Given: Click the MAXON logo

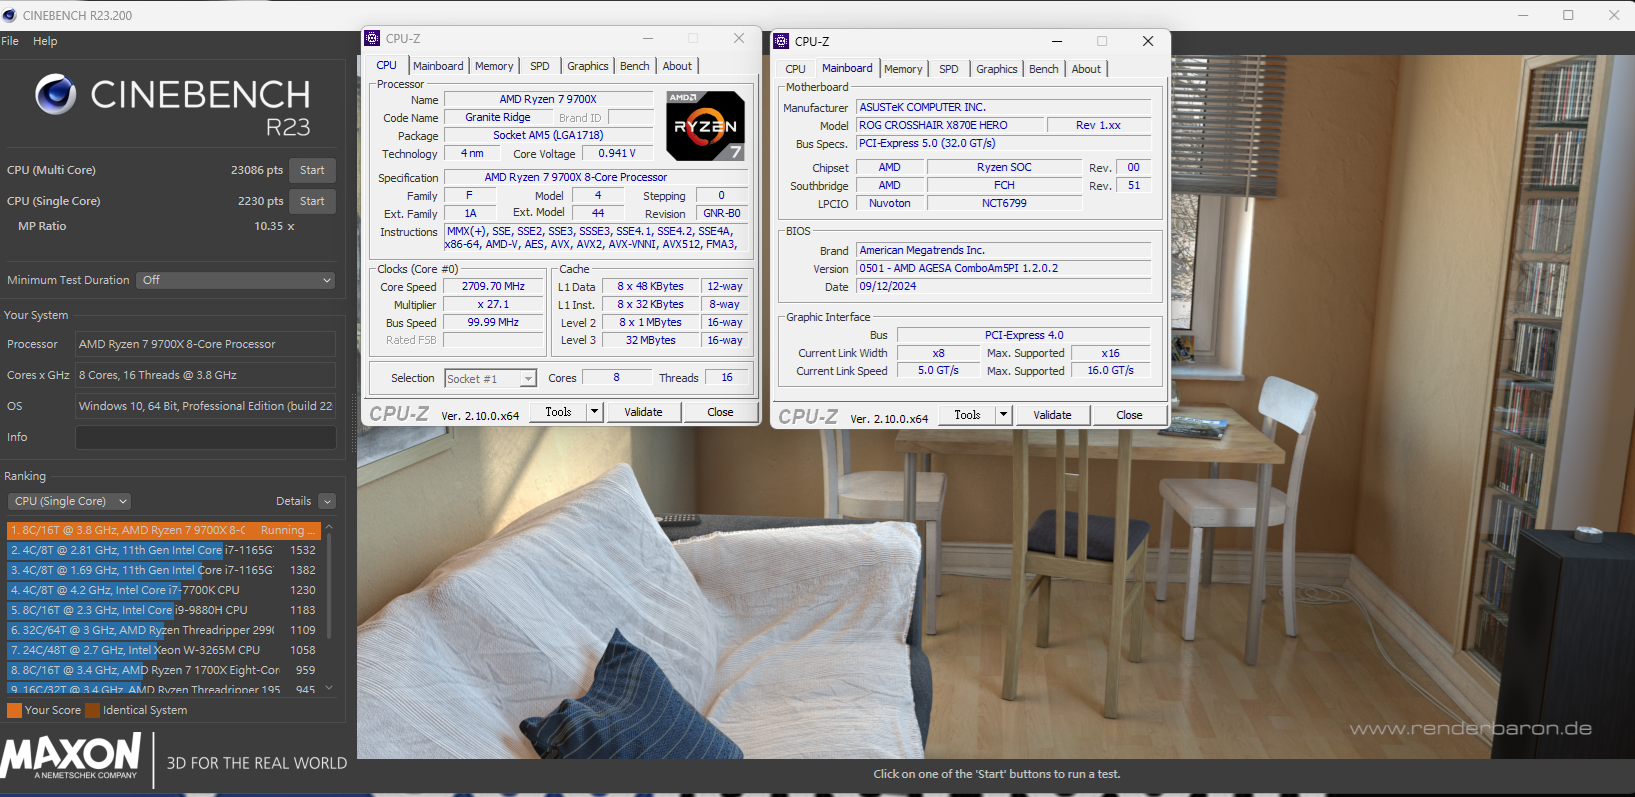Looking at the screenshot, I should [71, 757].
